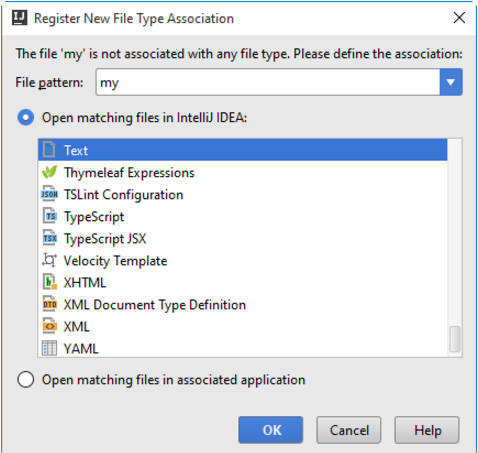Image resolution: width=478 pixels, height=453 pixels.
Task: Expand the File pattern dropdown arrow
Action: pyautogui.click(x=451, y=82)
